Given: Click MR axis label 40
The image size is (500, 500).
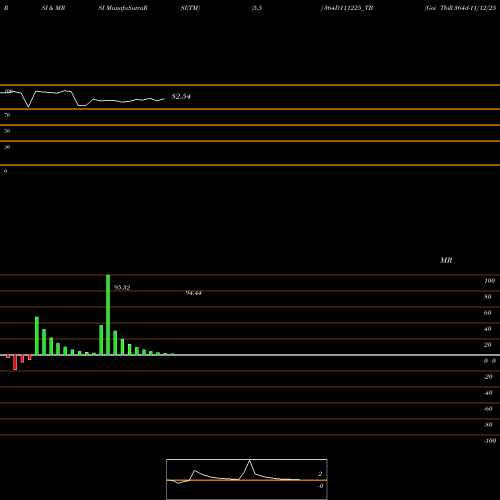Looking at the screenshot, I should [x=488, y=329].
